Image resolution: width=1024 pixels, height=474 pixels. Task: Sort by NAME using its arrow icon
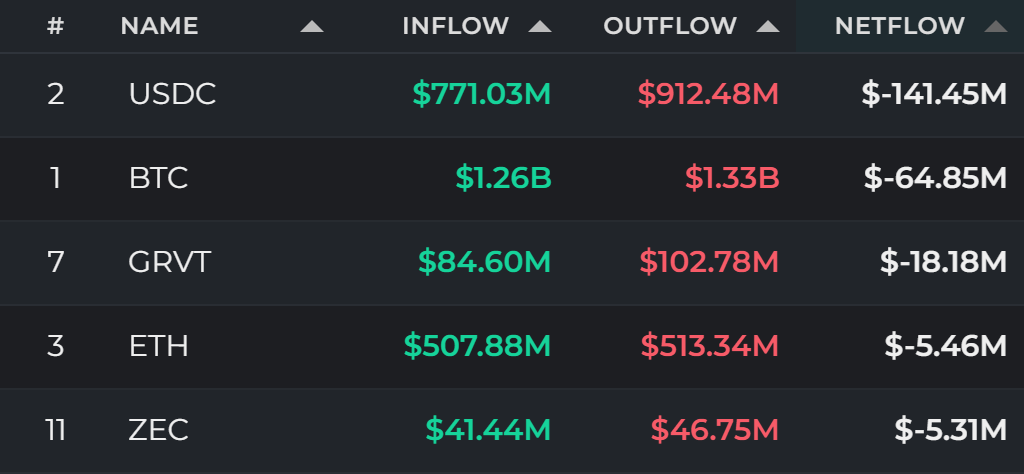pyautogui.click(x=312, y=27)
